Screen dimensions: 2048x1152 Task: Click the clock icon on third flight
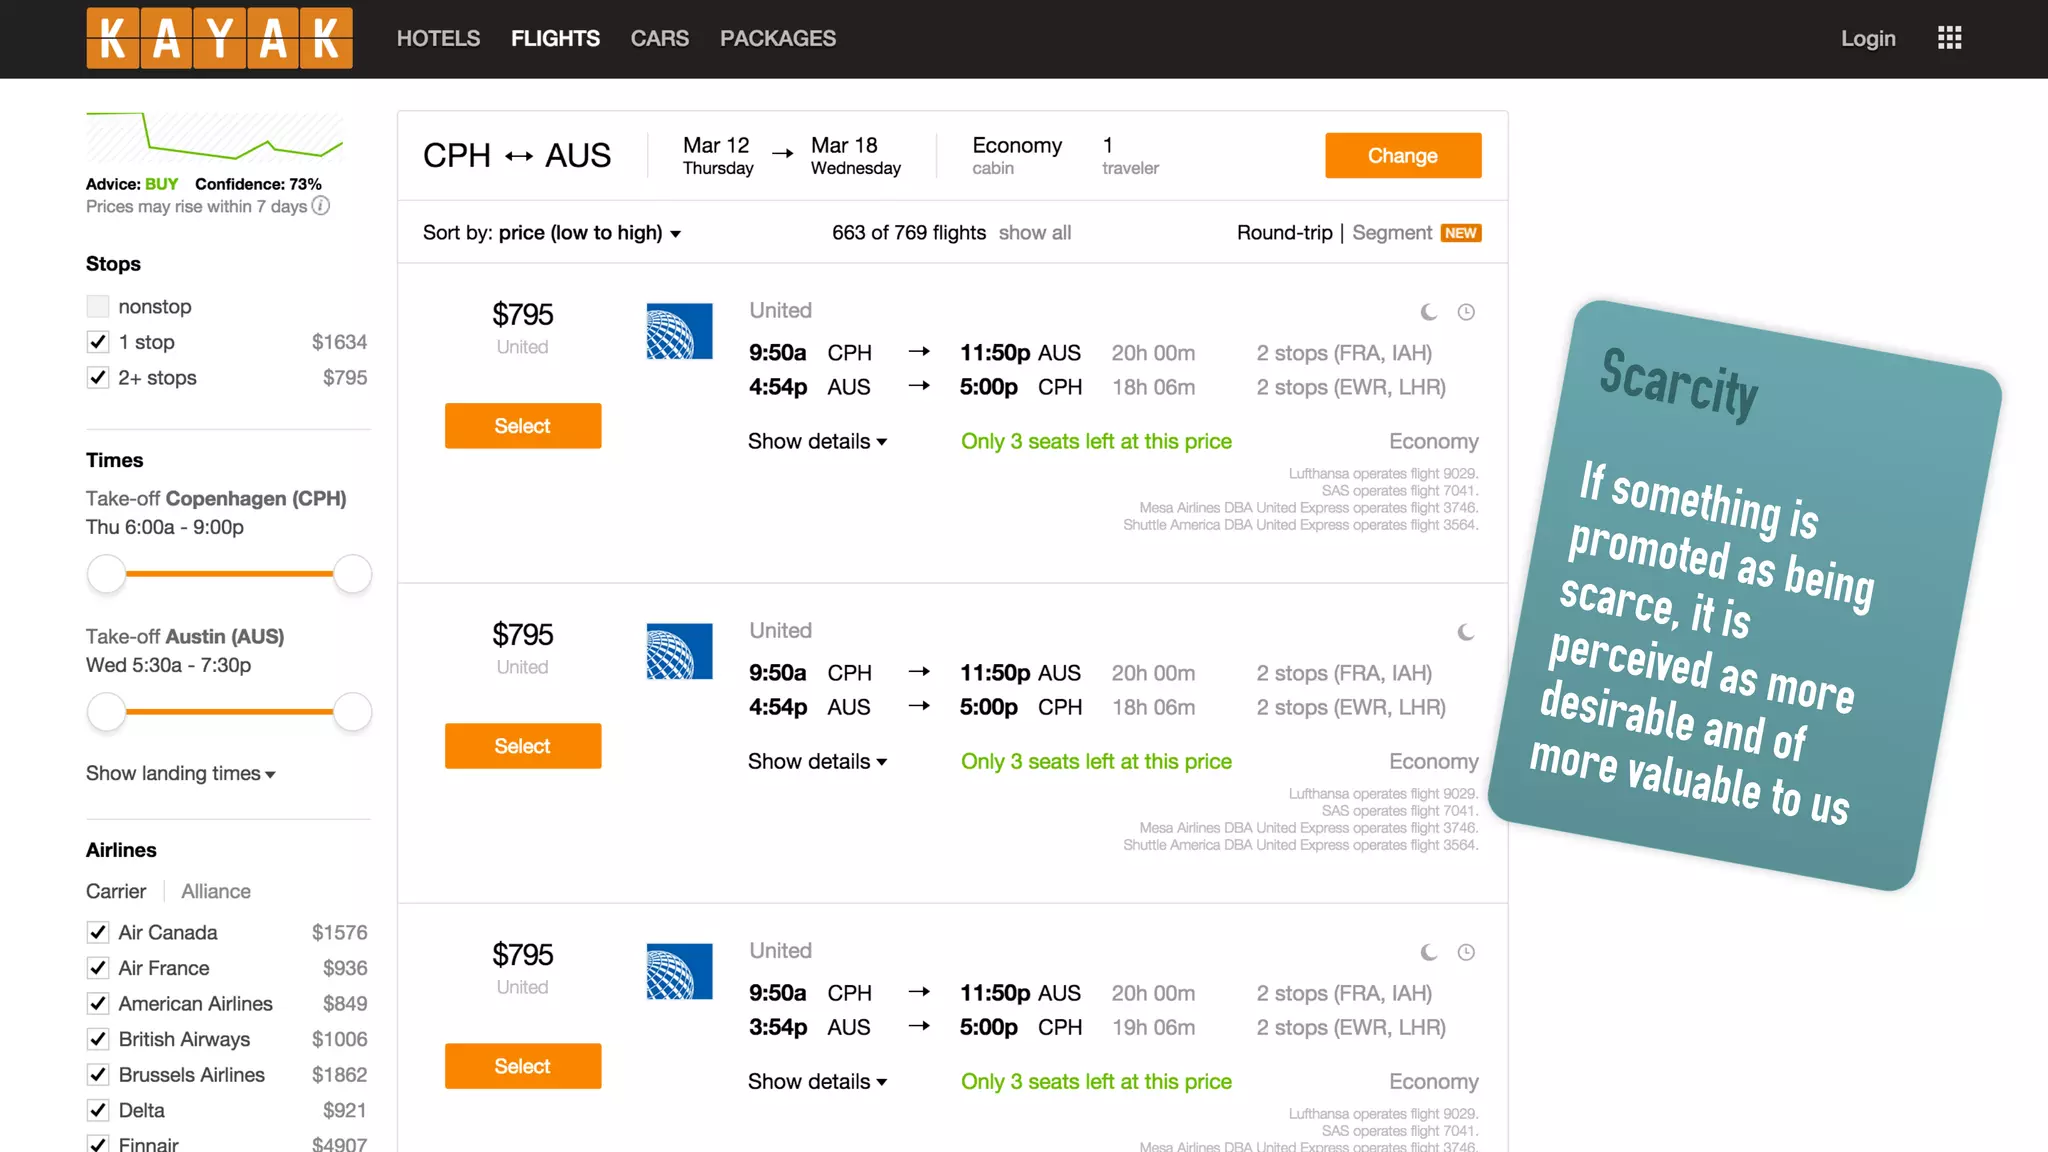click(1466, 952)
